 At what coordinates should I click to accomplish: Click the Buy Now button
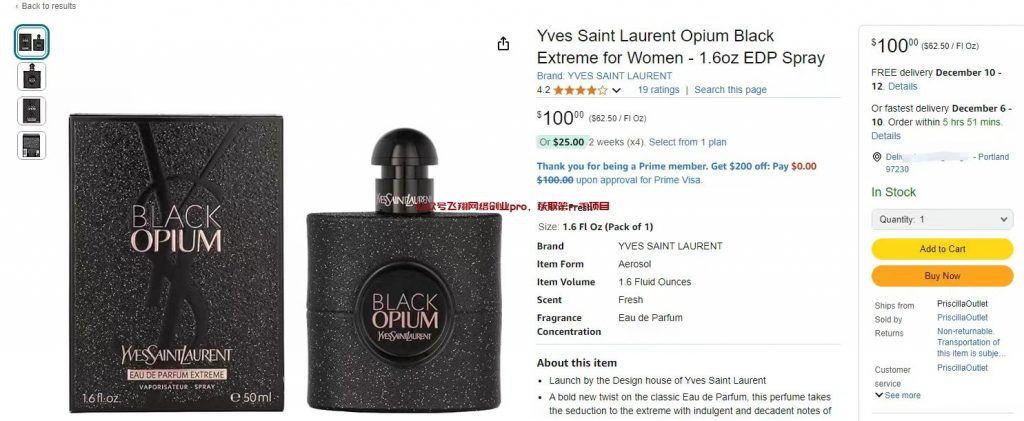point(942,276)
